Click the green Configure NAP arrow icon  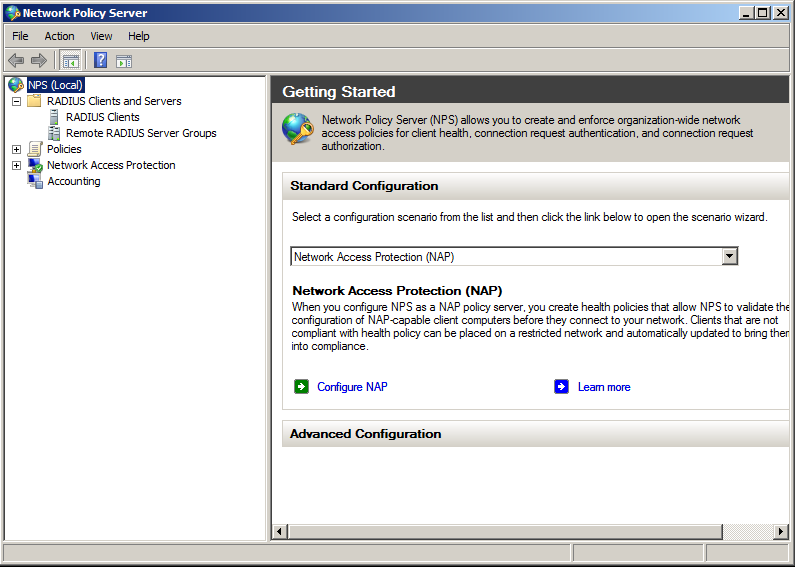click(301, 387)
